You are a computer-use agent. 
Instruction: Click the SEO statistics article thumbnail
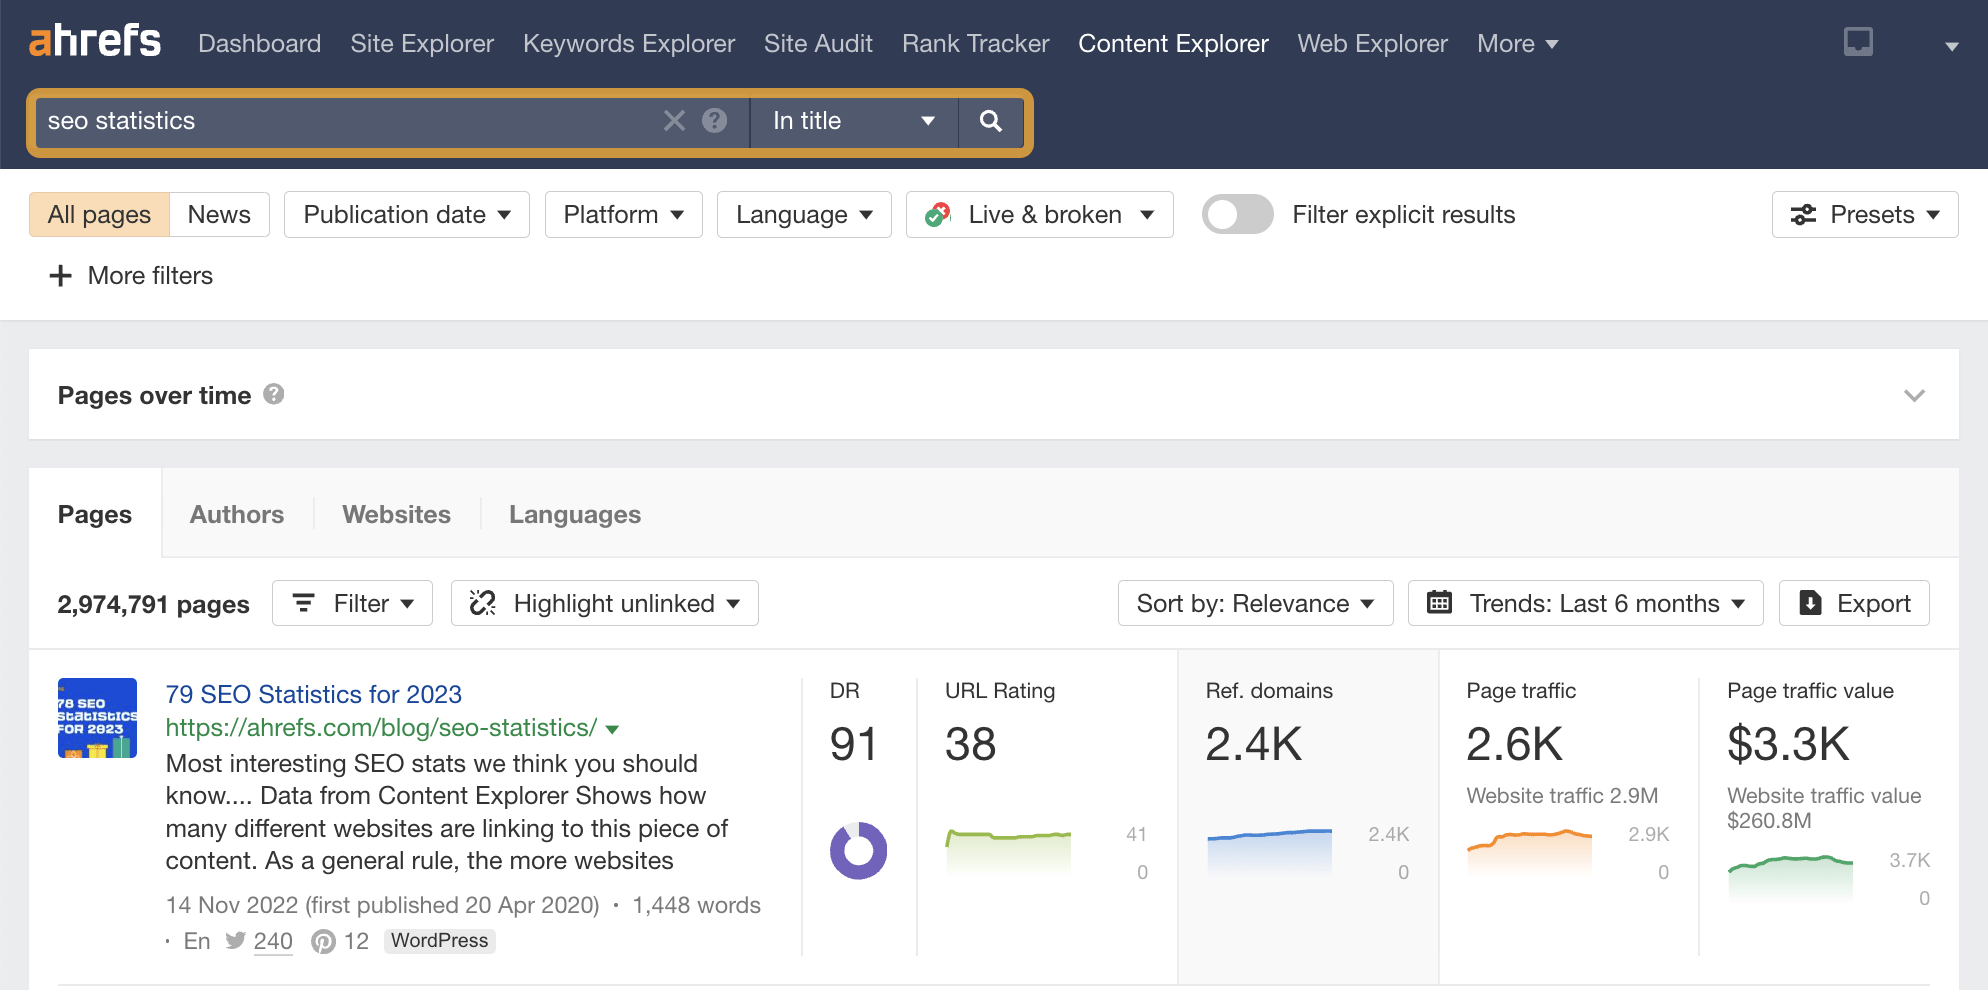pos(97,717)
